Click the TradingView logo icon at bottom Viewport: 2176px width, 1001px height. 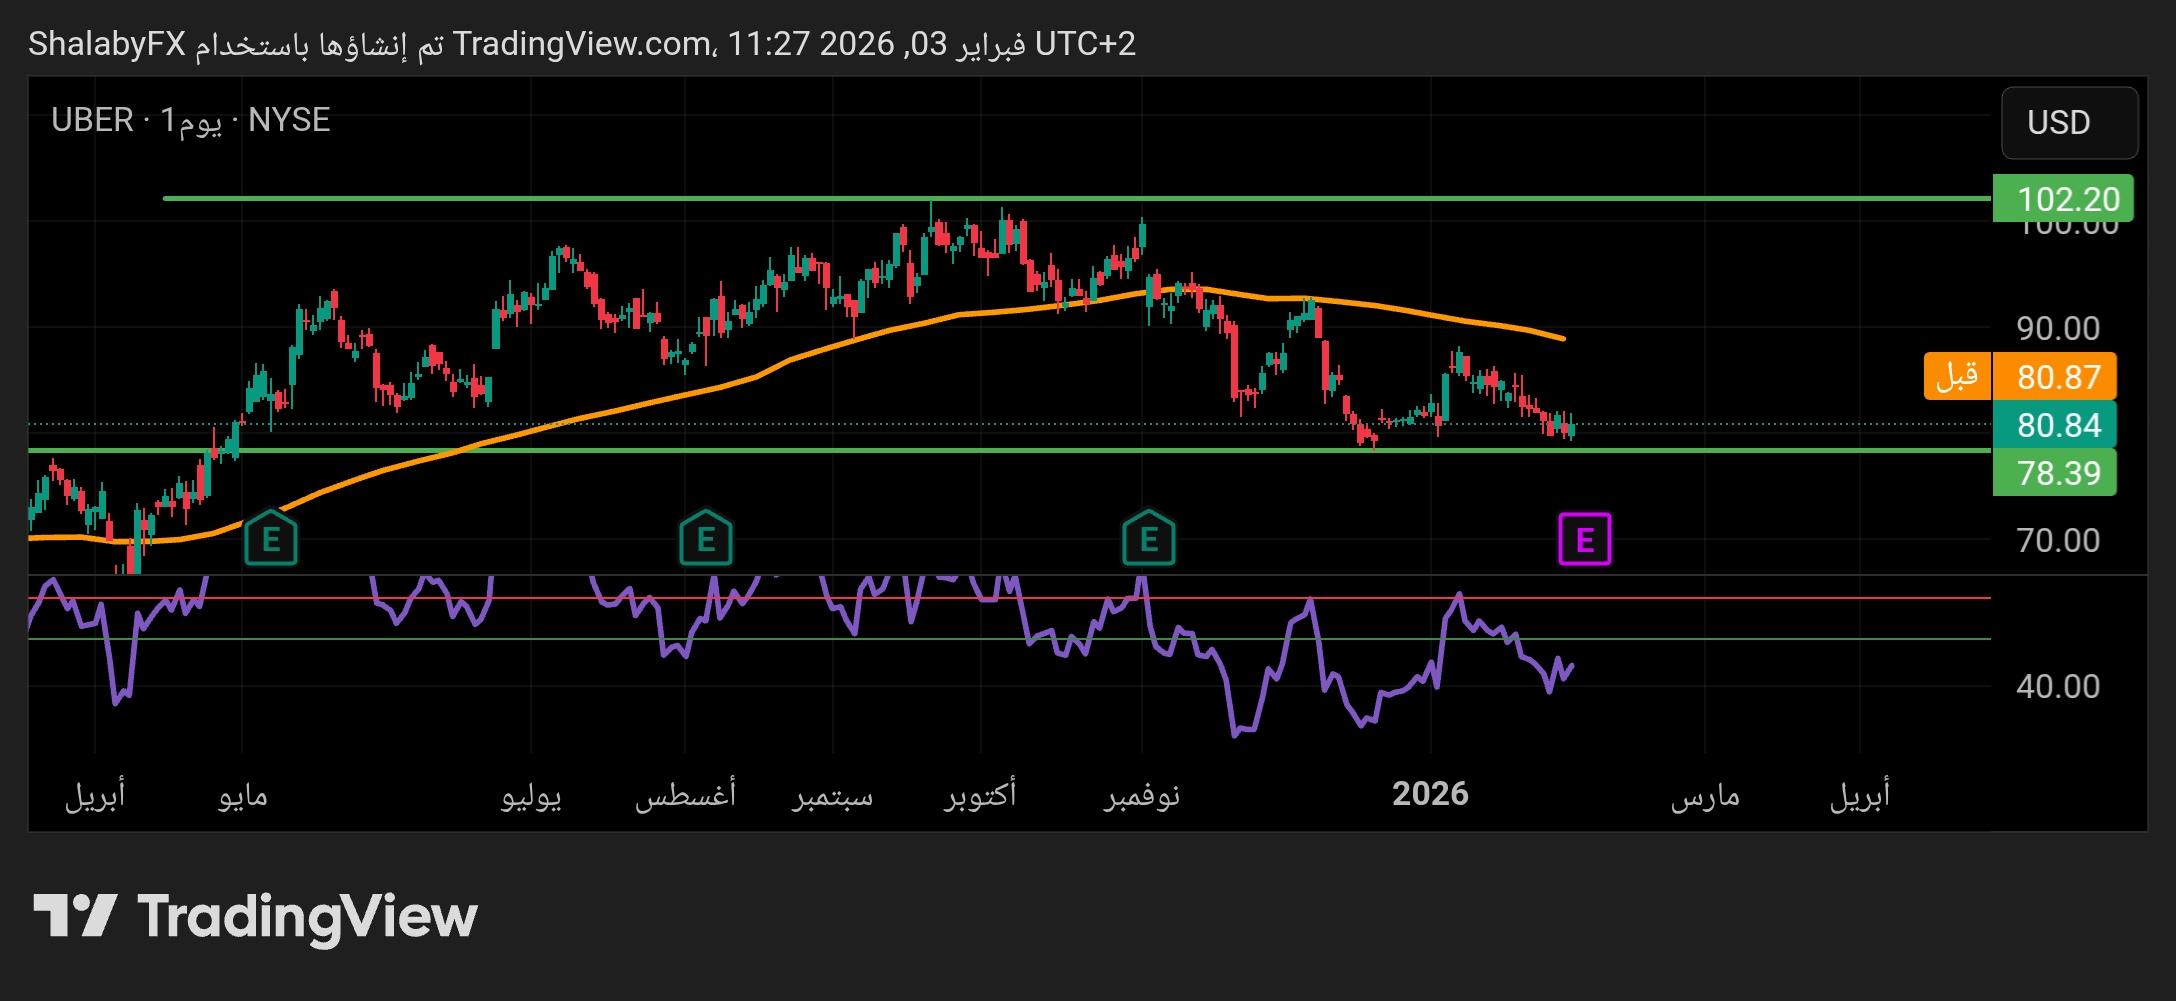[75, 915]
